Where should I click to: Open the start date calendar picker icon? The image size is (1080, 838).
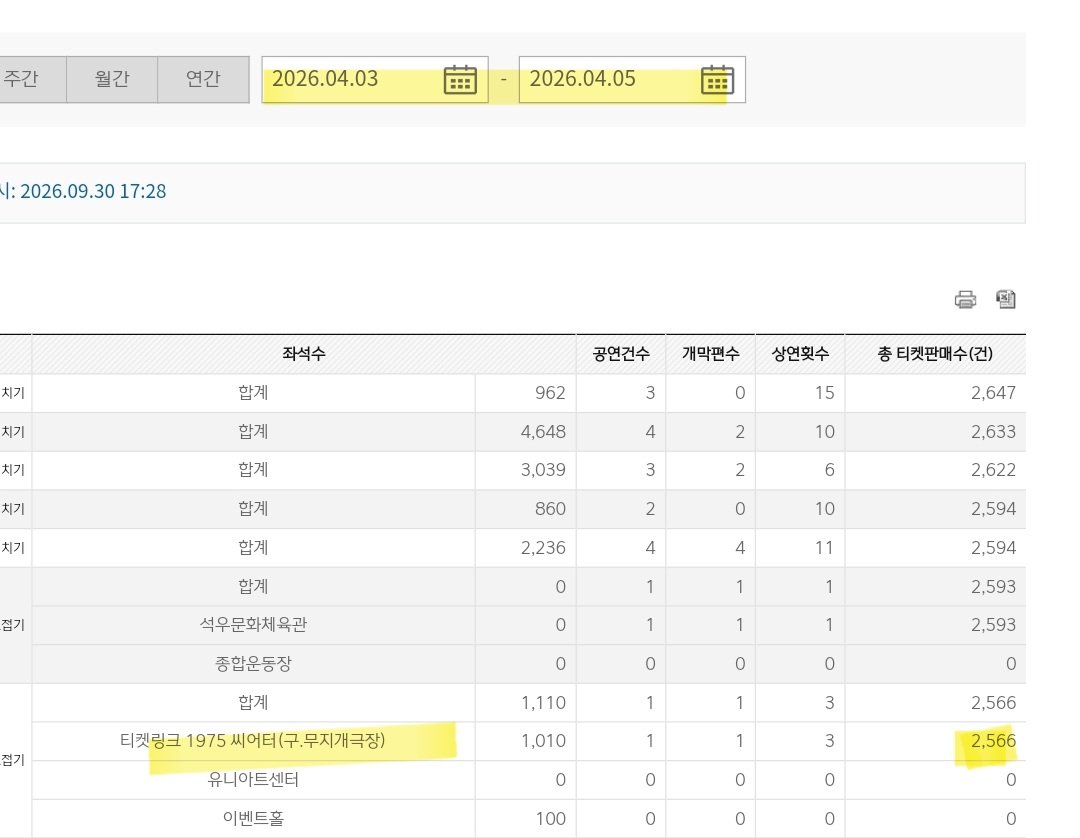460,80
